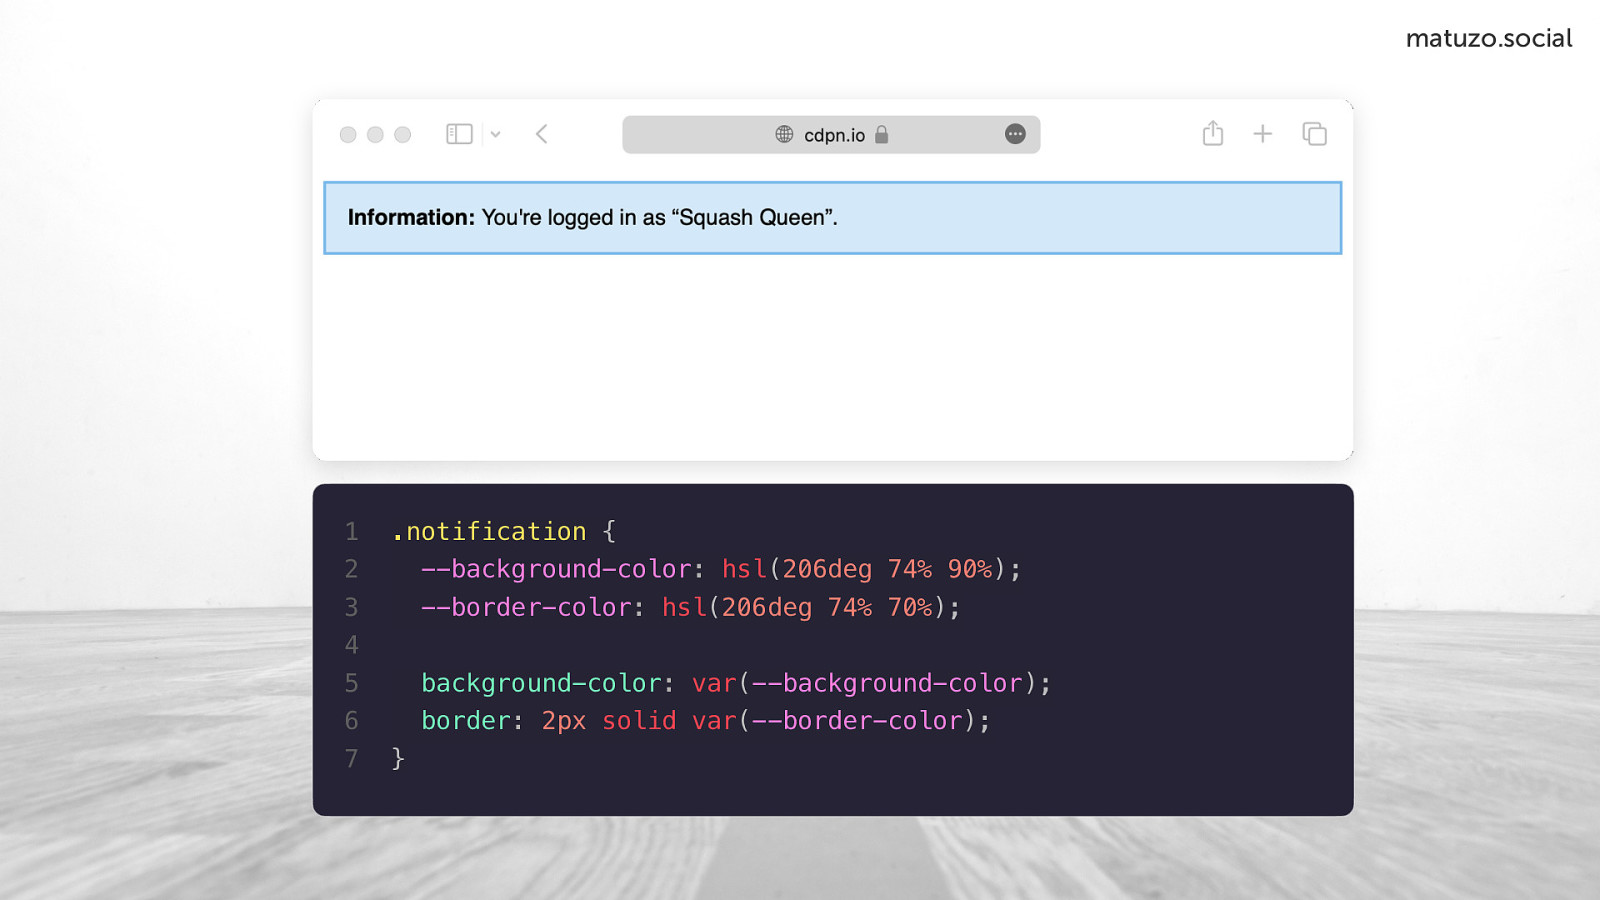The height and width of the screenshot is (900, 1600).
Task: Maximize window with the third dot
Action: pos(402,134)
